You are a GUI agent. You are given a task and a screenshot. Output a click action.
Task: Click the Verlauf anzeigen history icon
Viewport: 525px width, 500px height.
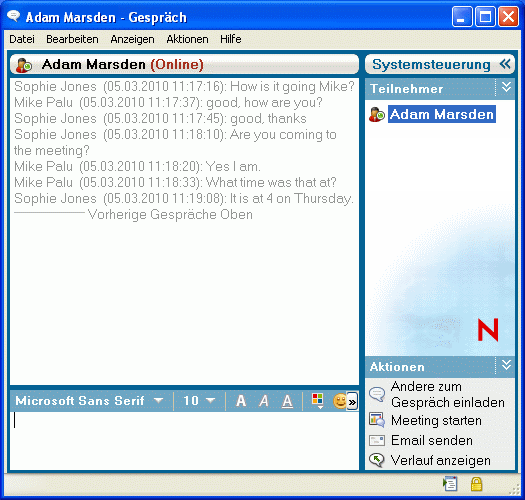[x=377, y=460]
